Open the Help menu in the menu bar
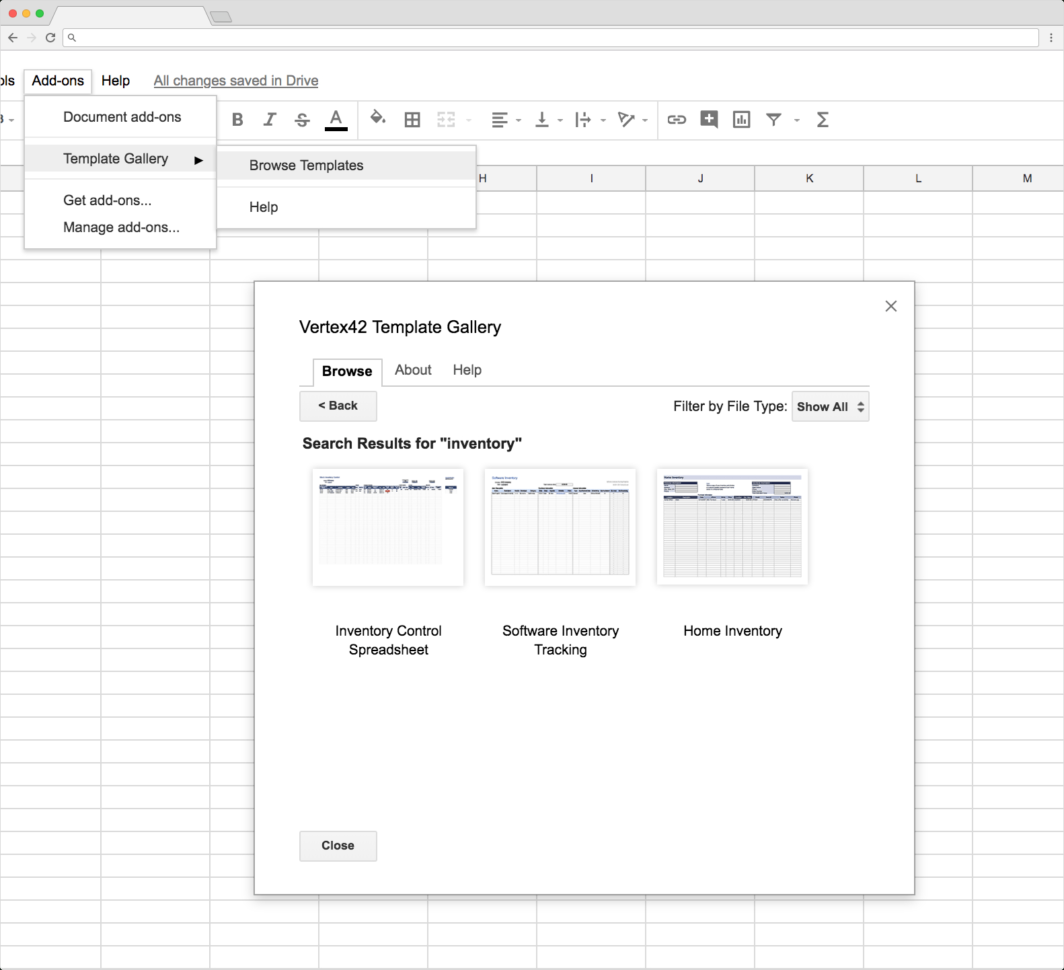This screenshot has height=970, width=1064. [x=116, y=81]
